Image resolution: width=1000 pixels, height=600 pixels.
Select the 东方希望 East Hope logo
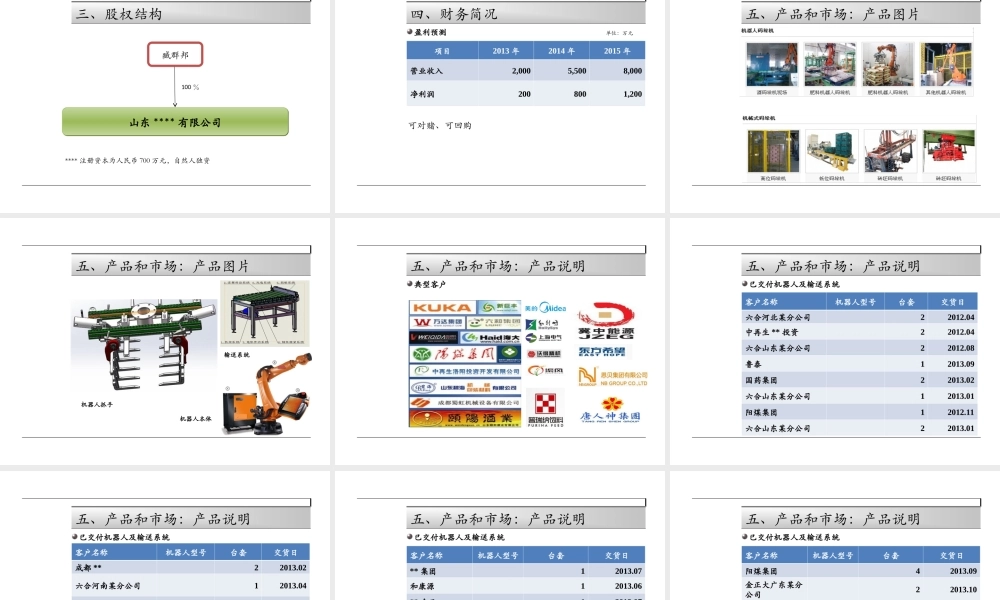606,351
